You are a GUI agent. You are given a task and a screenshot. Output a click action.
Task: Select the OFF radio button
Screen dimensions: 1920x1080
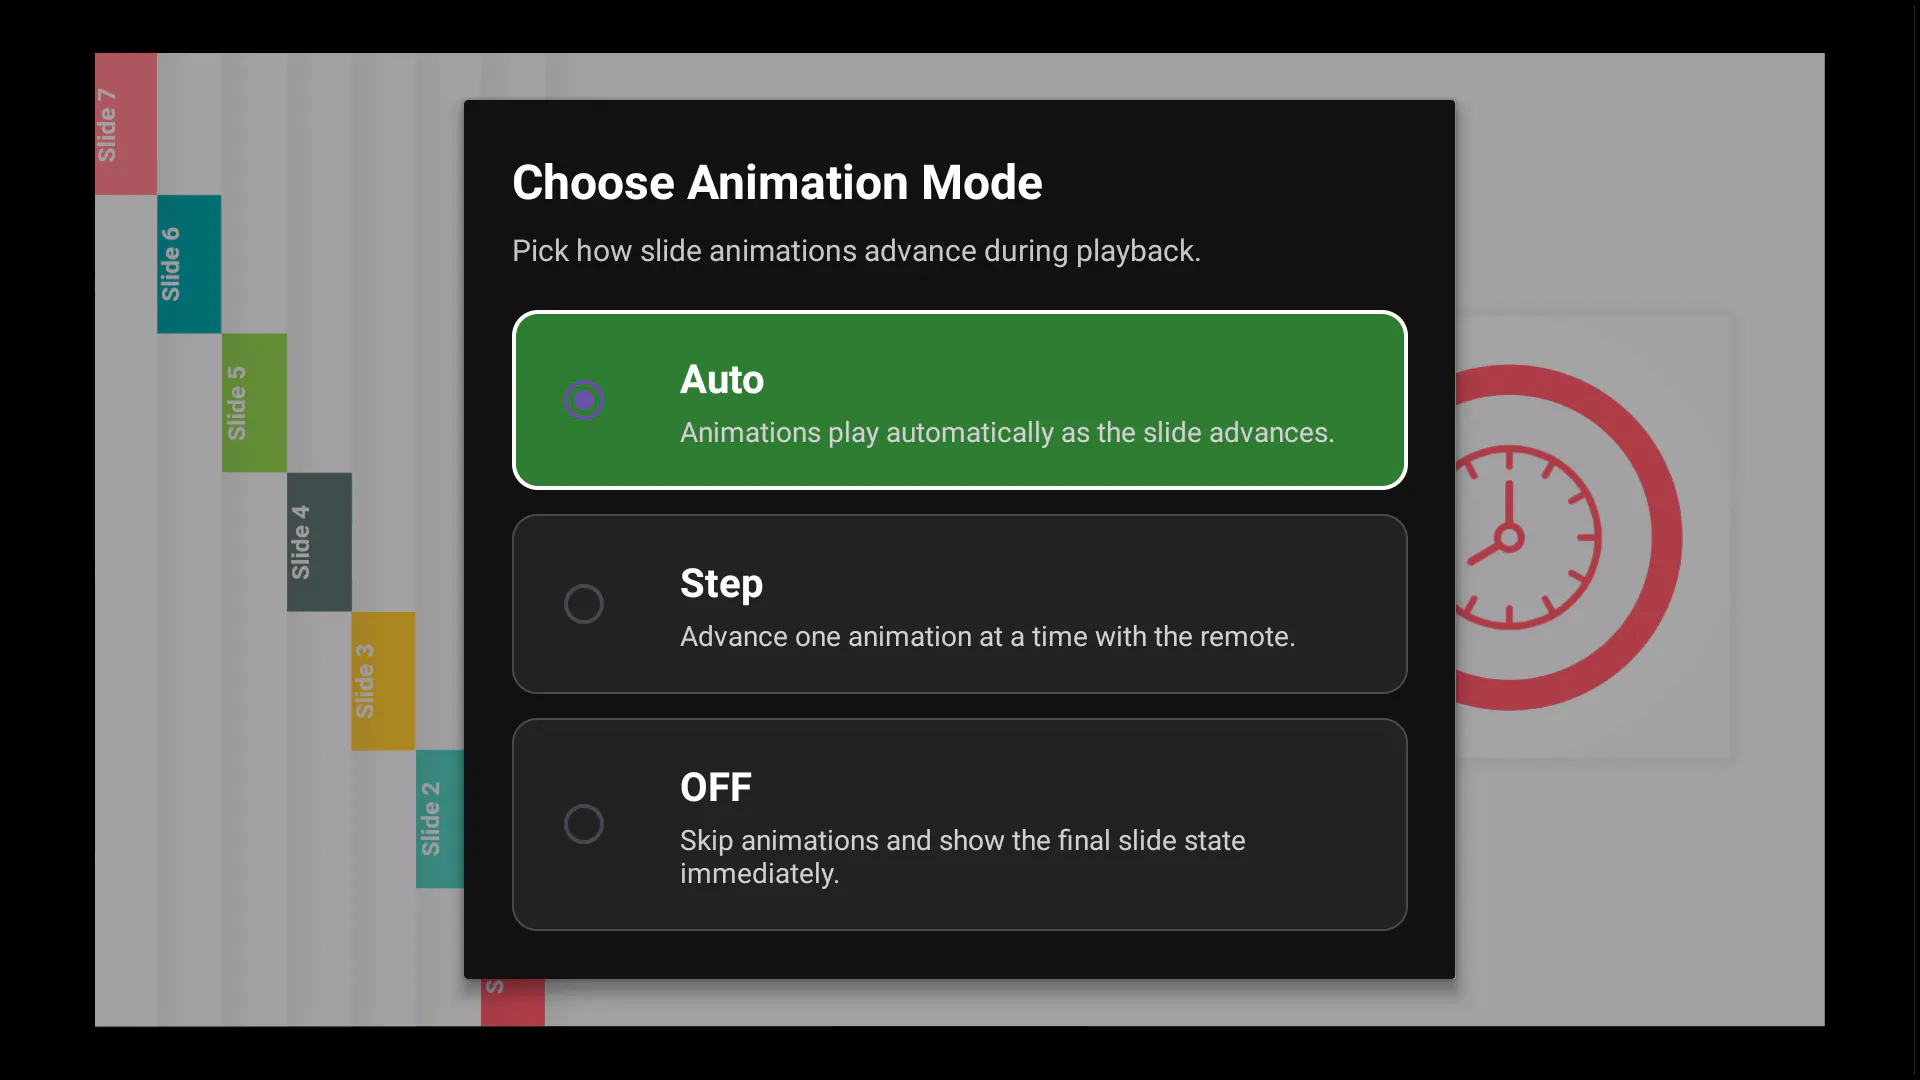[x=584, y=824]
